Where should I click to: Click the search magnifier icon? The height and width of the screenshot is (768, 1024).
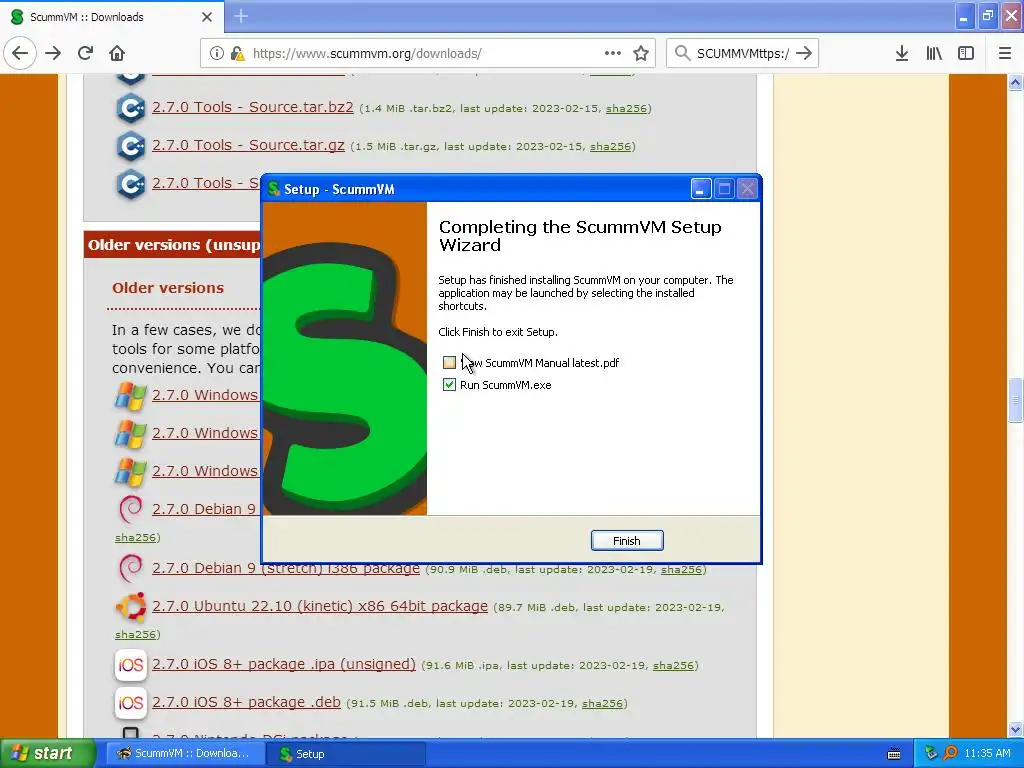682,53
